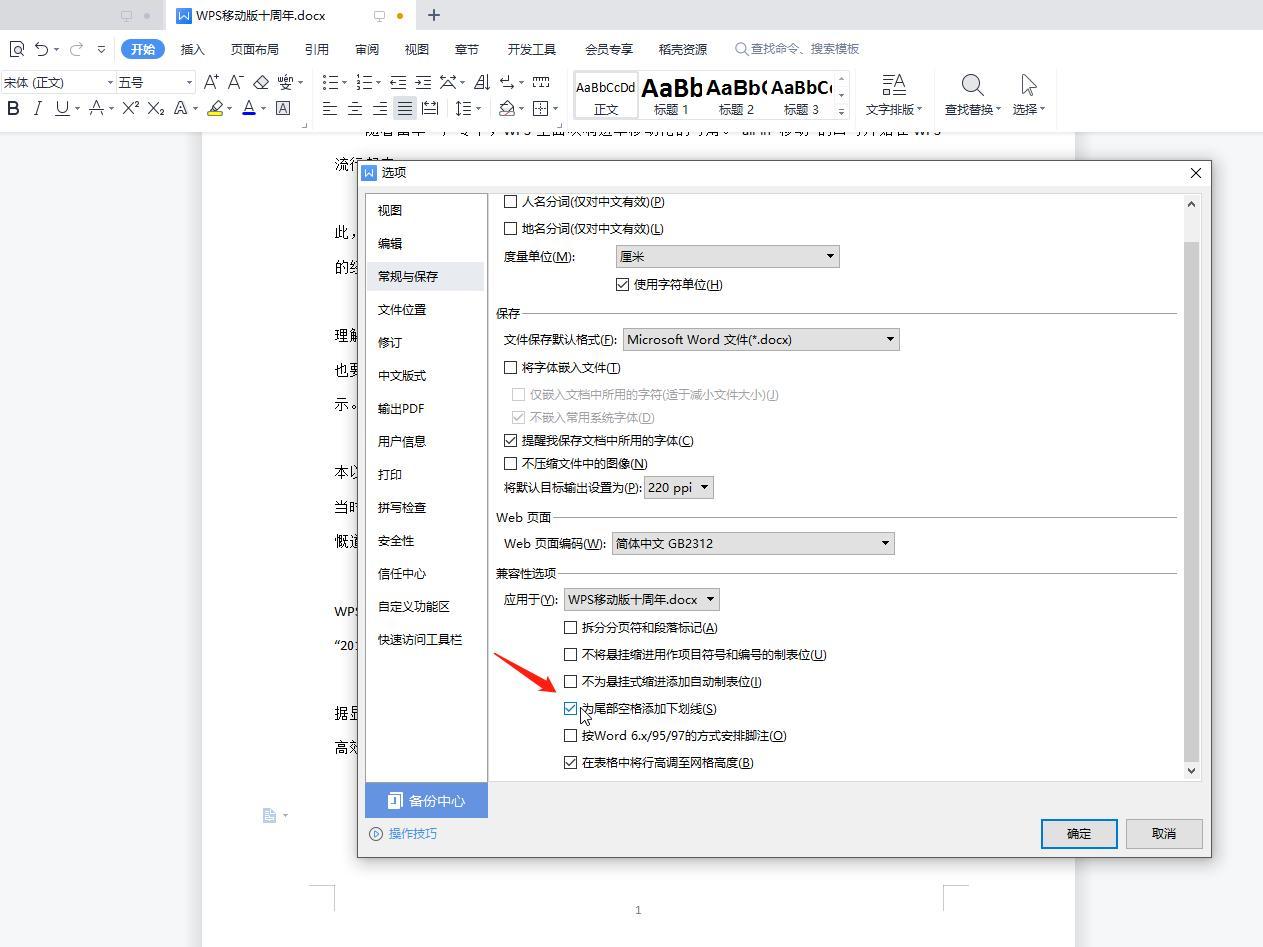This screenshot has width=1263, height=947.
Task: Check 人名分词 checkbox
Action: click(x=510, y=201)
